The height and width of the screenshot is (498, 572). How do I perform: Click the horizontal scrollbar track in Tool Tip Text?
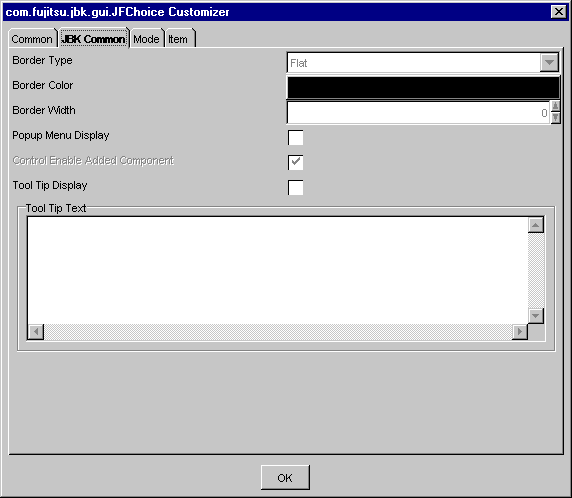point(278,332)
